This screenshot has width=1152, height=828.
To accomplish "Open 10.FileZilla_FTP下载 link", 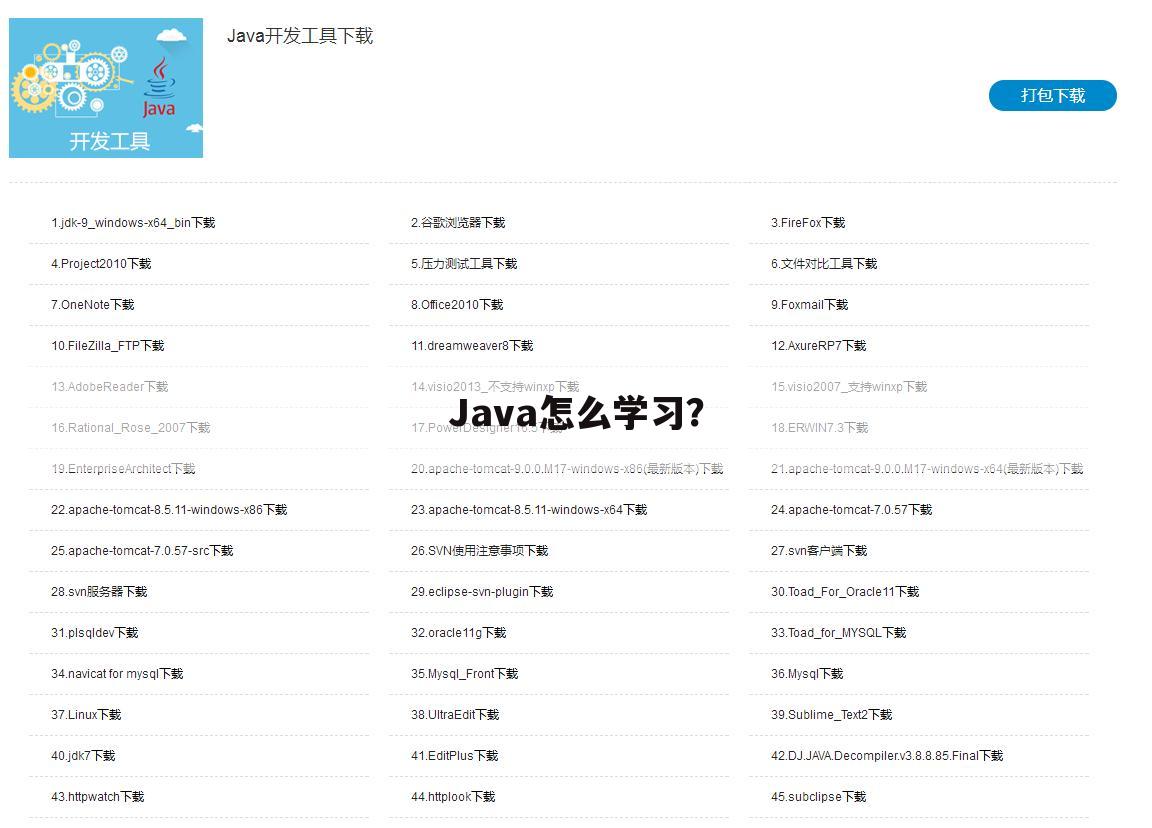I will 107,346.
